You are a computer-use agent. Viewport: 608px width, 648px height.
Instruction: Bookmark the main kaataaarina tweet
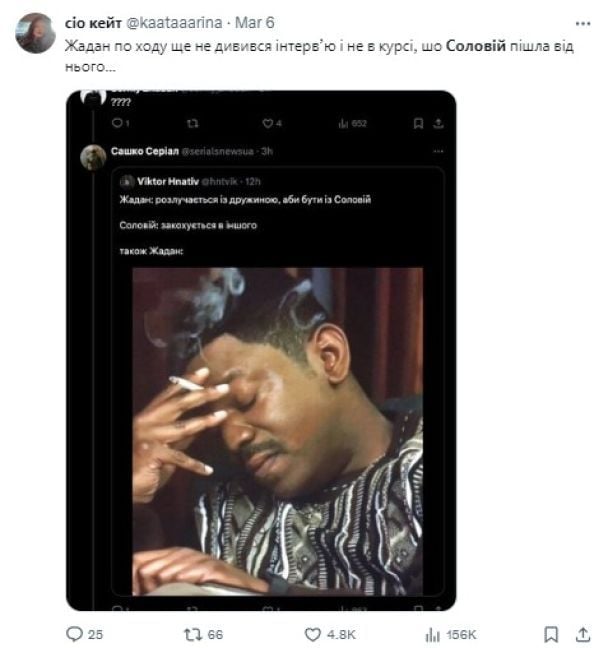(x=550, y=634)
